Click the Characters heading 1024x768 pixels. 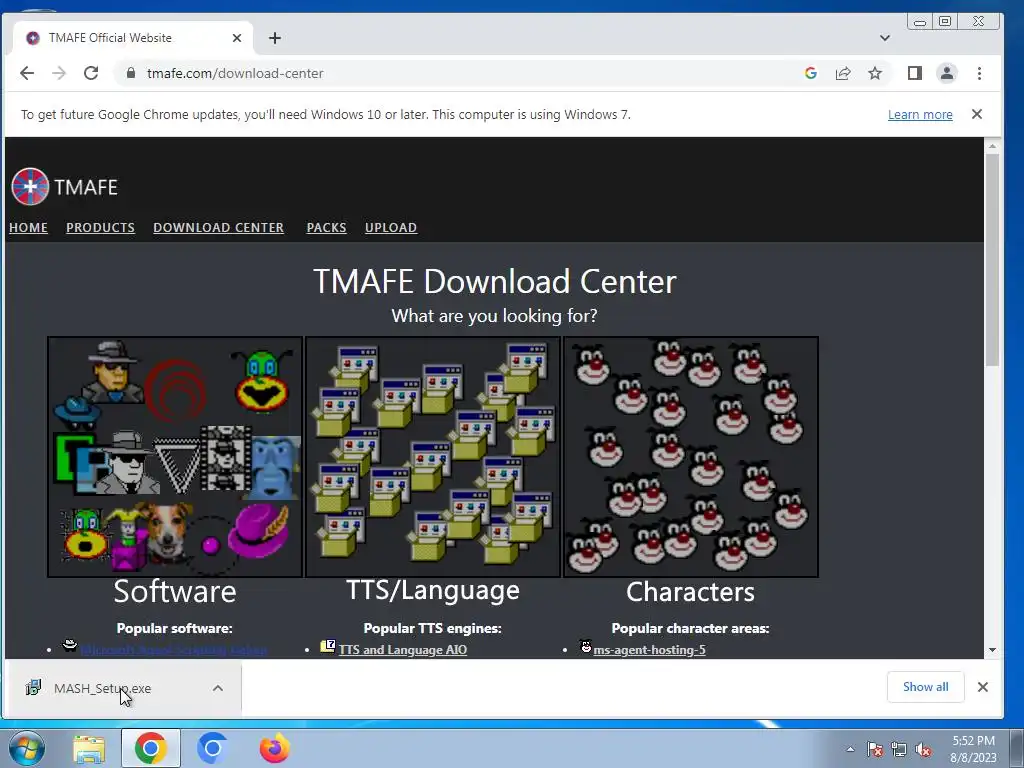point(690,592)
